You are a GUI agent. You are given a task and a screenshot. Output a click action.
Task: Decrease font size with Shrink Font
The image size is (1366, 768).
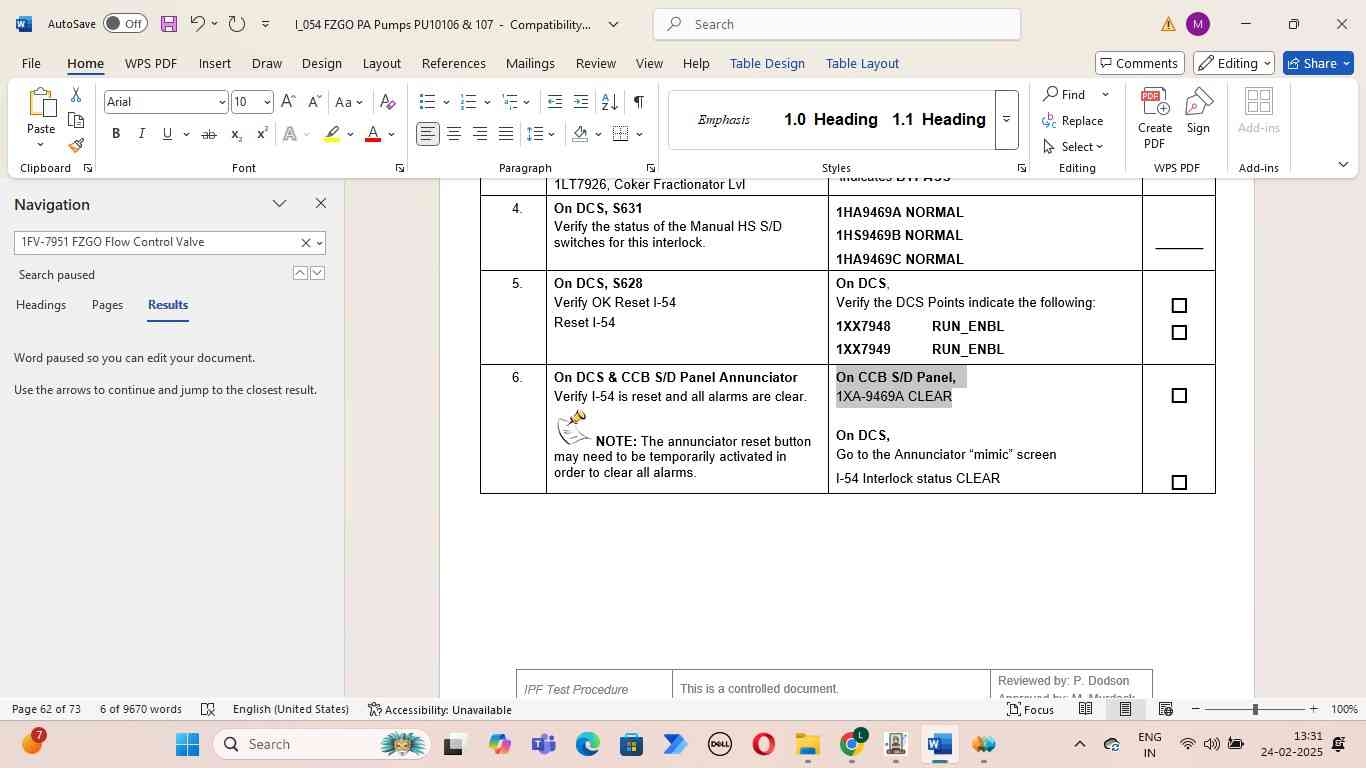(x=314, y=102)
